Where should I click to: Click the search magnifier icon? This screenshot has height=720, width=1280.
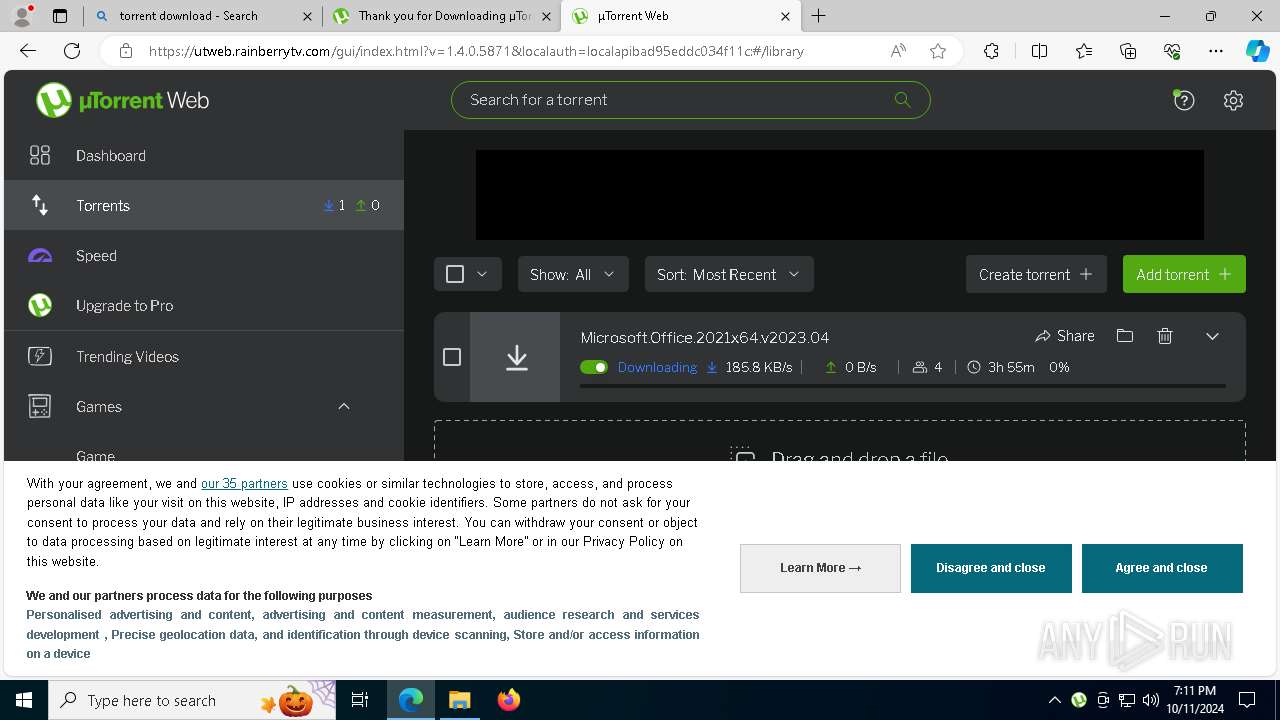[902, 99]
